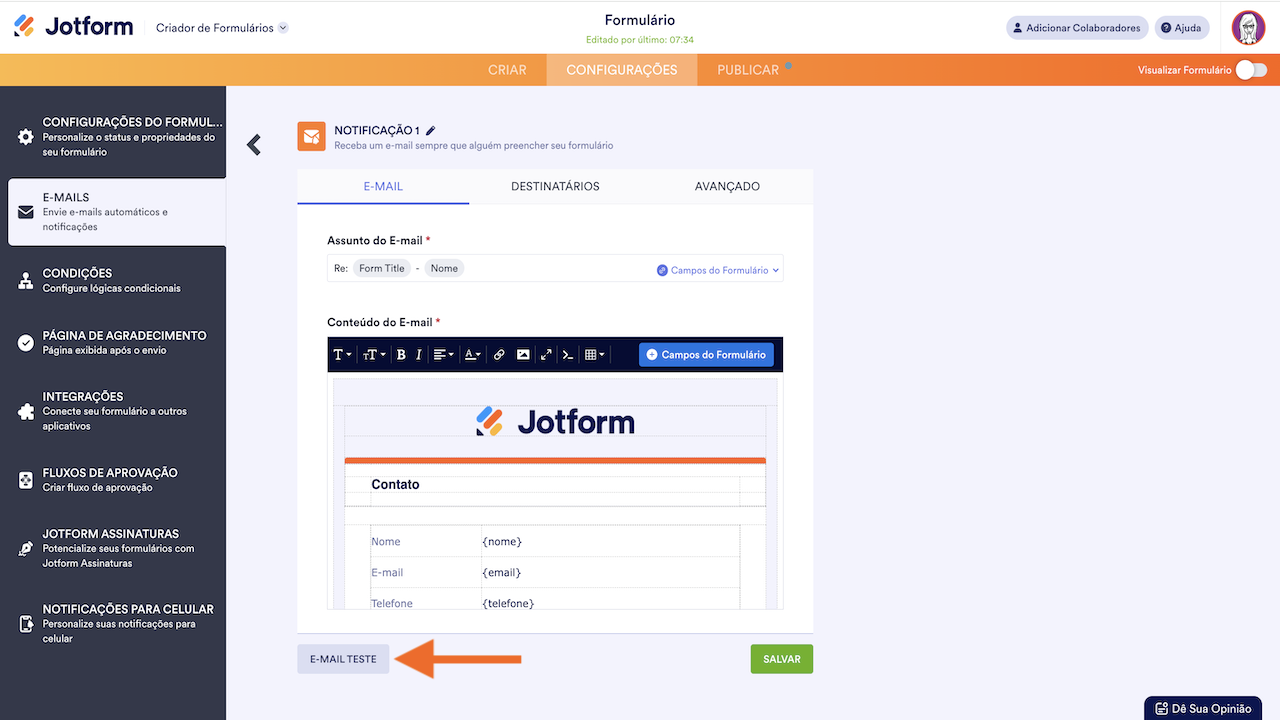This screenshot has height=720, width=1280.
Task: Open the font family dropdown
Action: (x=342, y=354)
